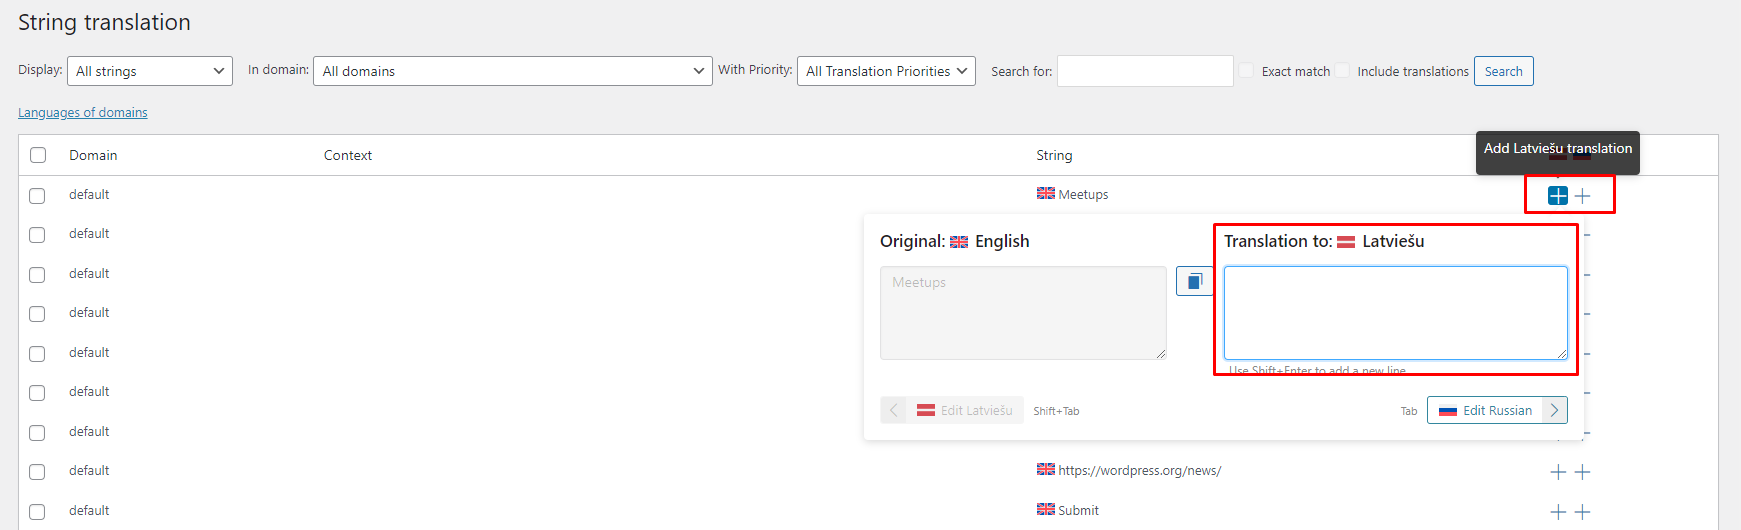
Task: Enable the Include translations checkbox
Action: click(x=1342, y=71)
